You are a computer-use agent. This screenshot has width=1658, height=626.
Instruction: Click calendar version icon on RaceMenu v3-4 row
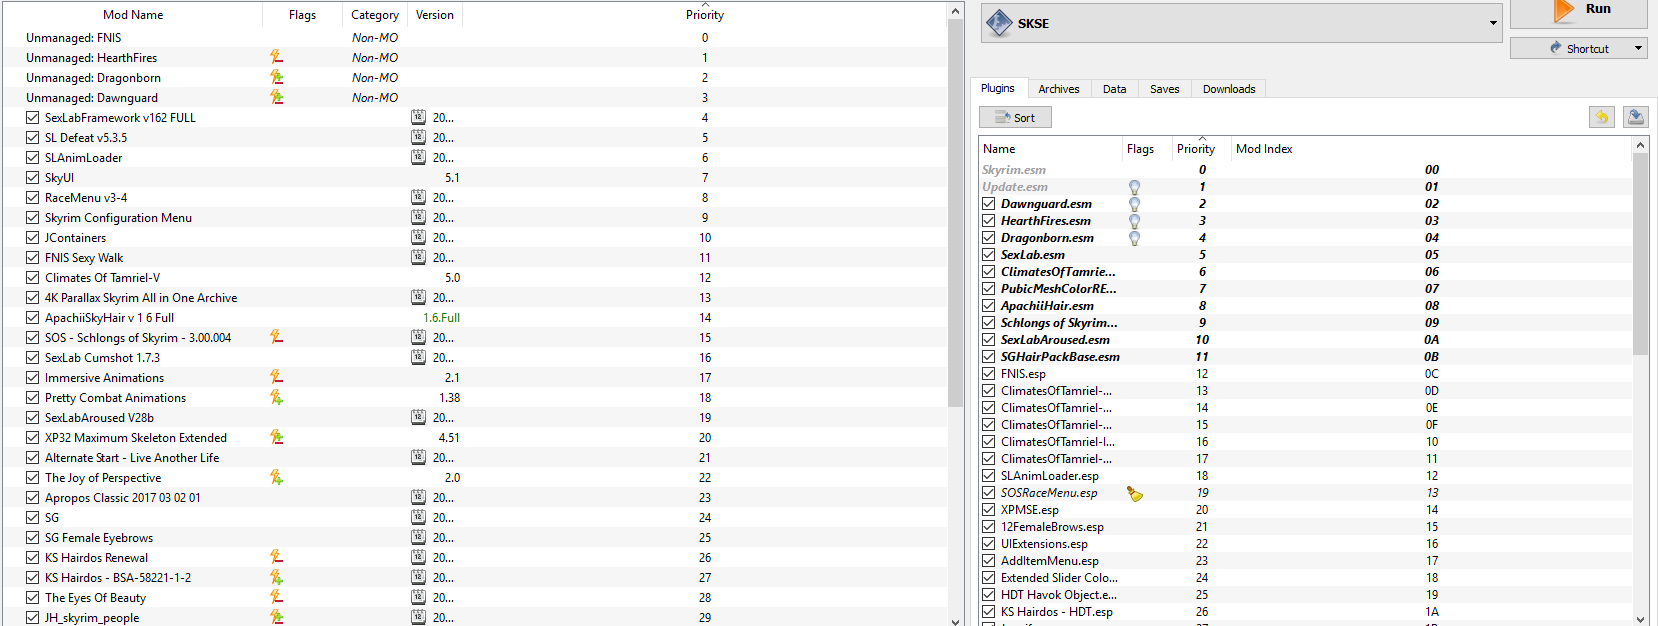click(418, 197)
